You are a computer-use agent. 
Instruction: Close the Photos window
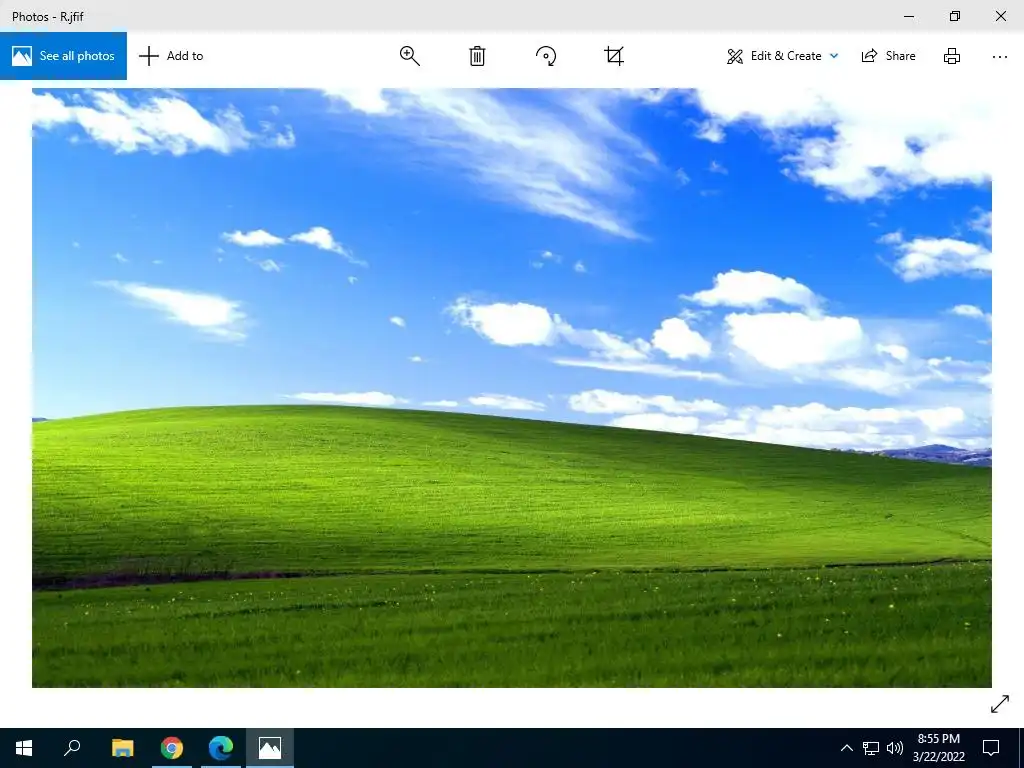(1000, 16)
